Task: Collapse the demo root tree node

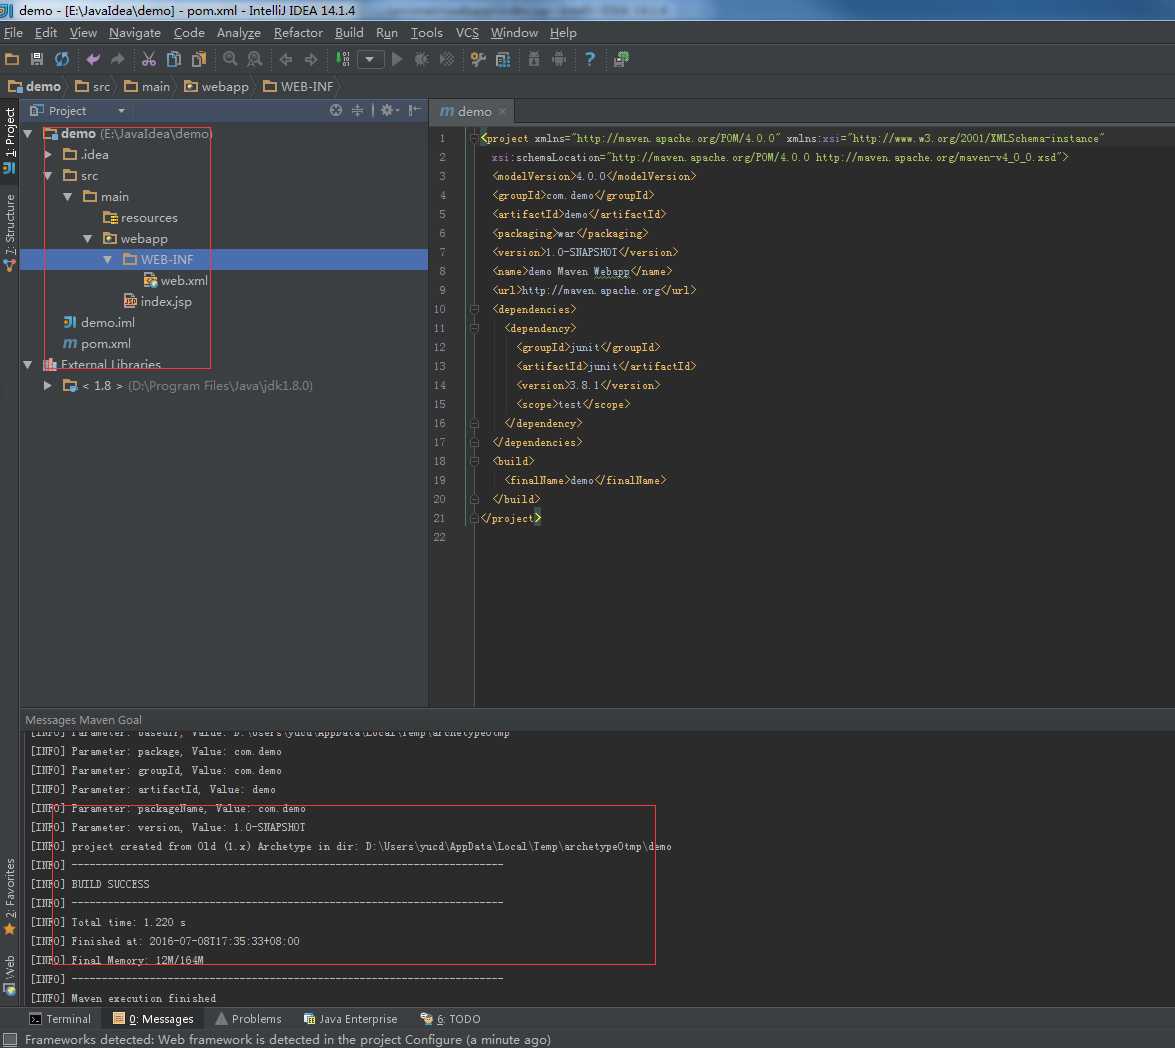Action: click(28, 134)
